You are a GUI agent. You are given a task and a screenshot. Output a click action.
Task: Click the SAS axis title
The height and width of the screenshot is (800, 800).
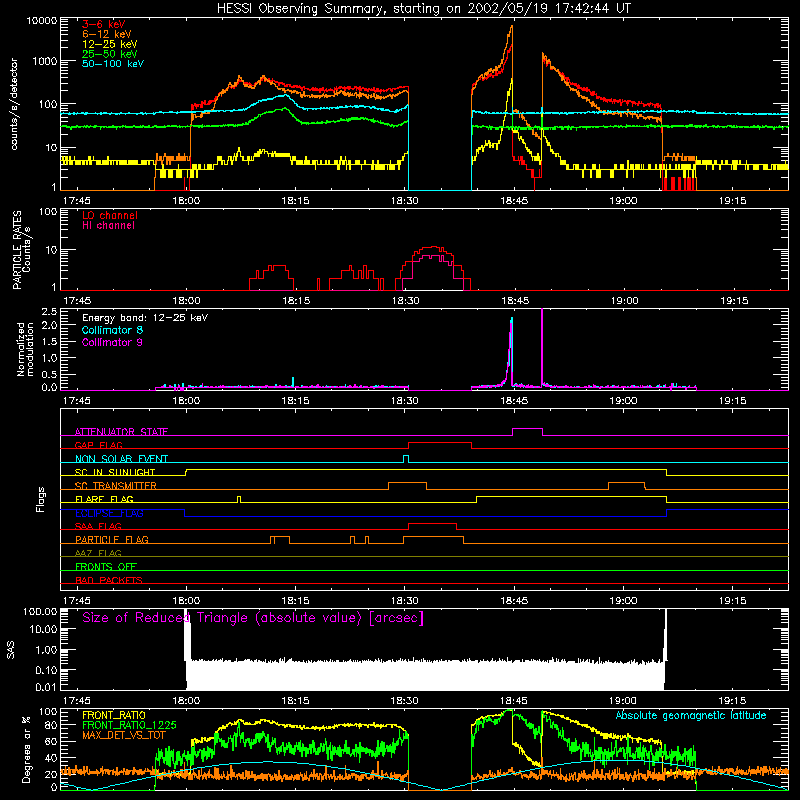[x=10, y=650]
